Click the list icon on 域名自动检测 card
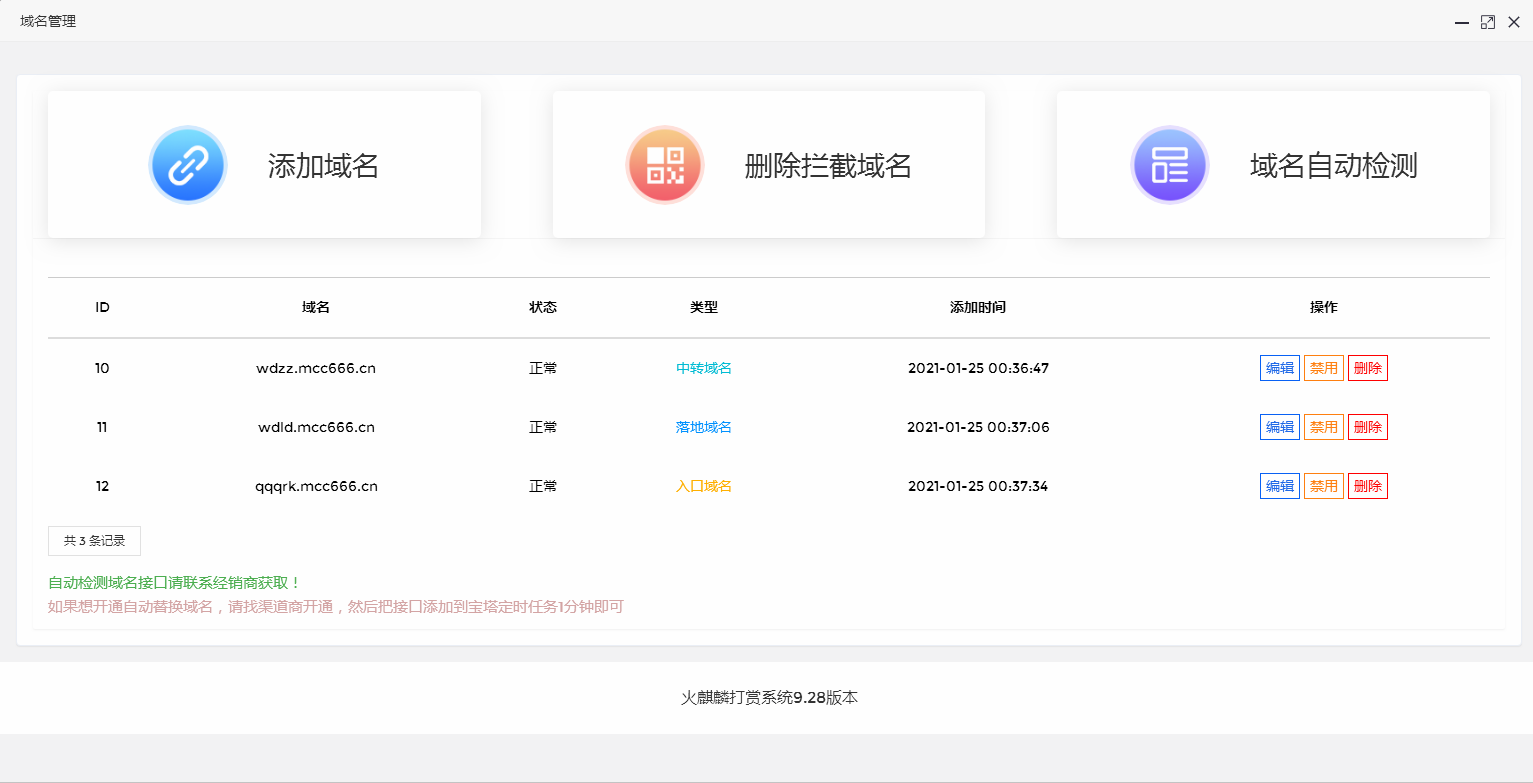Screen dimensions: 1533x783 1169,164
